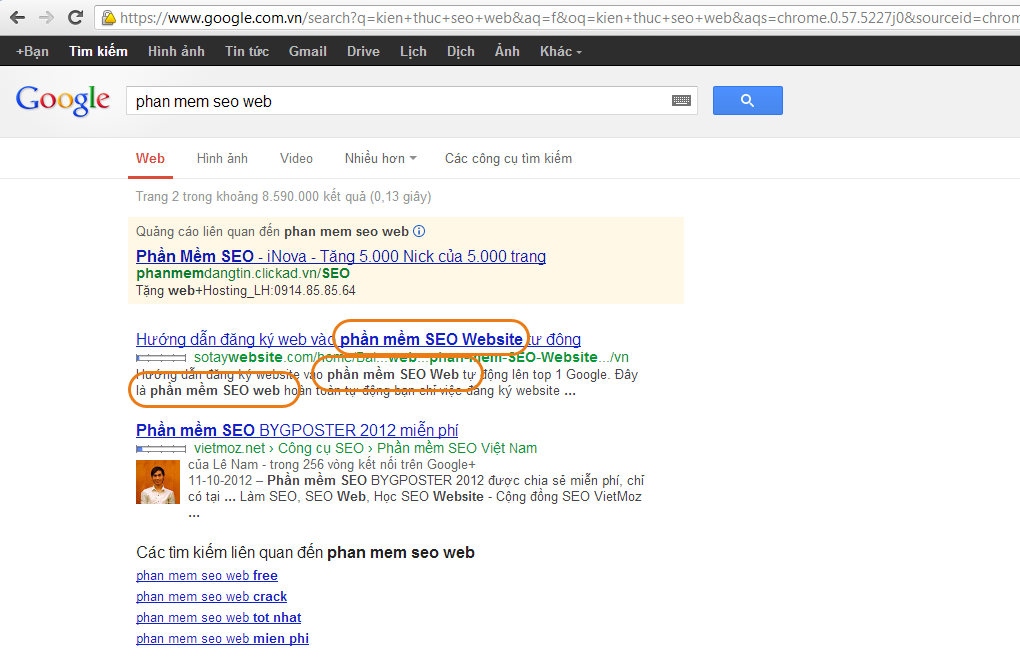Click the browser Forward arrow
The width and height of the screenshot is (1020, 664).
(46, 18)
